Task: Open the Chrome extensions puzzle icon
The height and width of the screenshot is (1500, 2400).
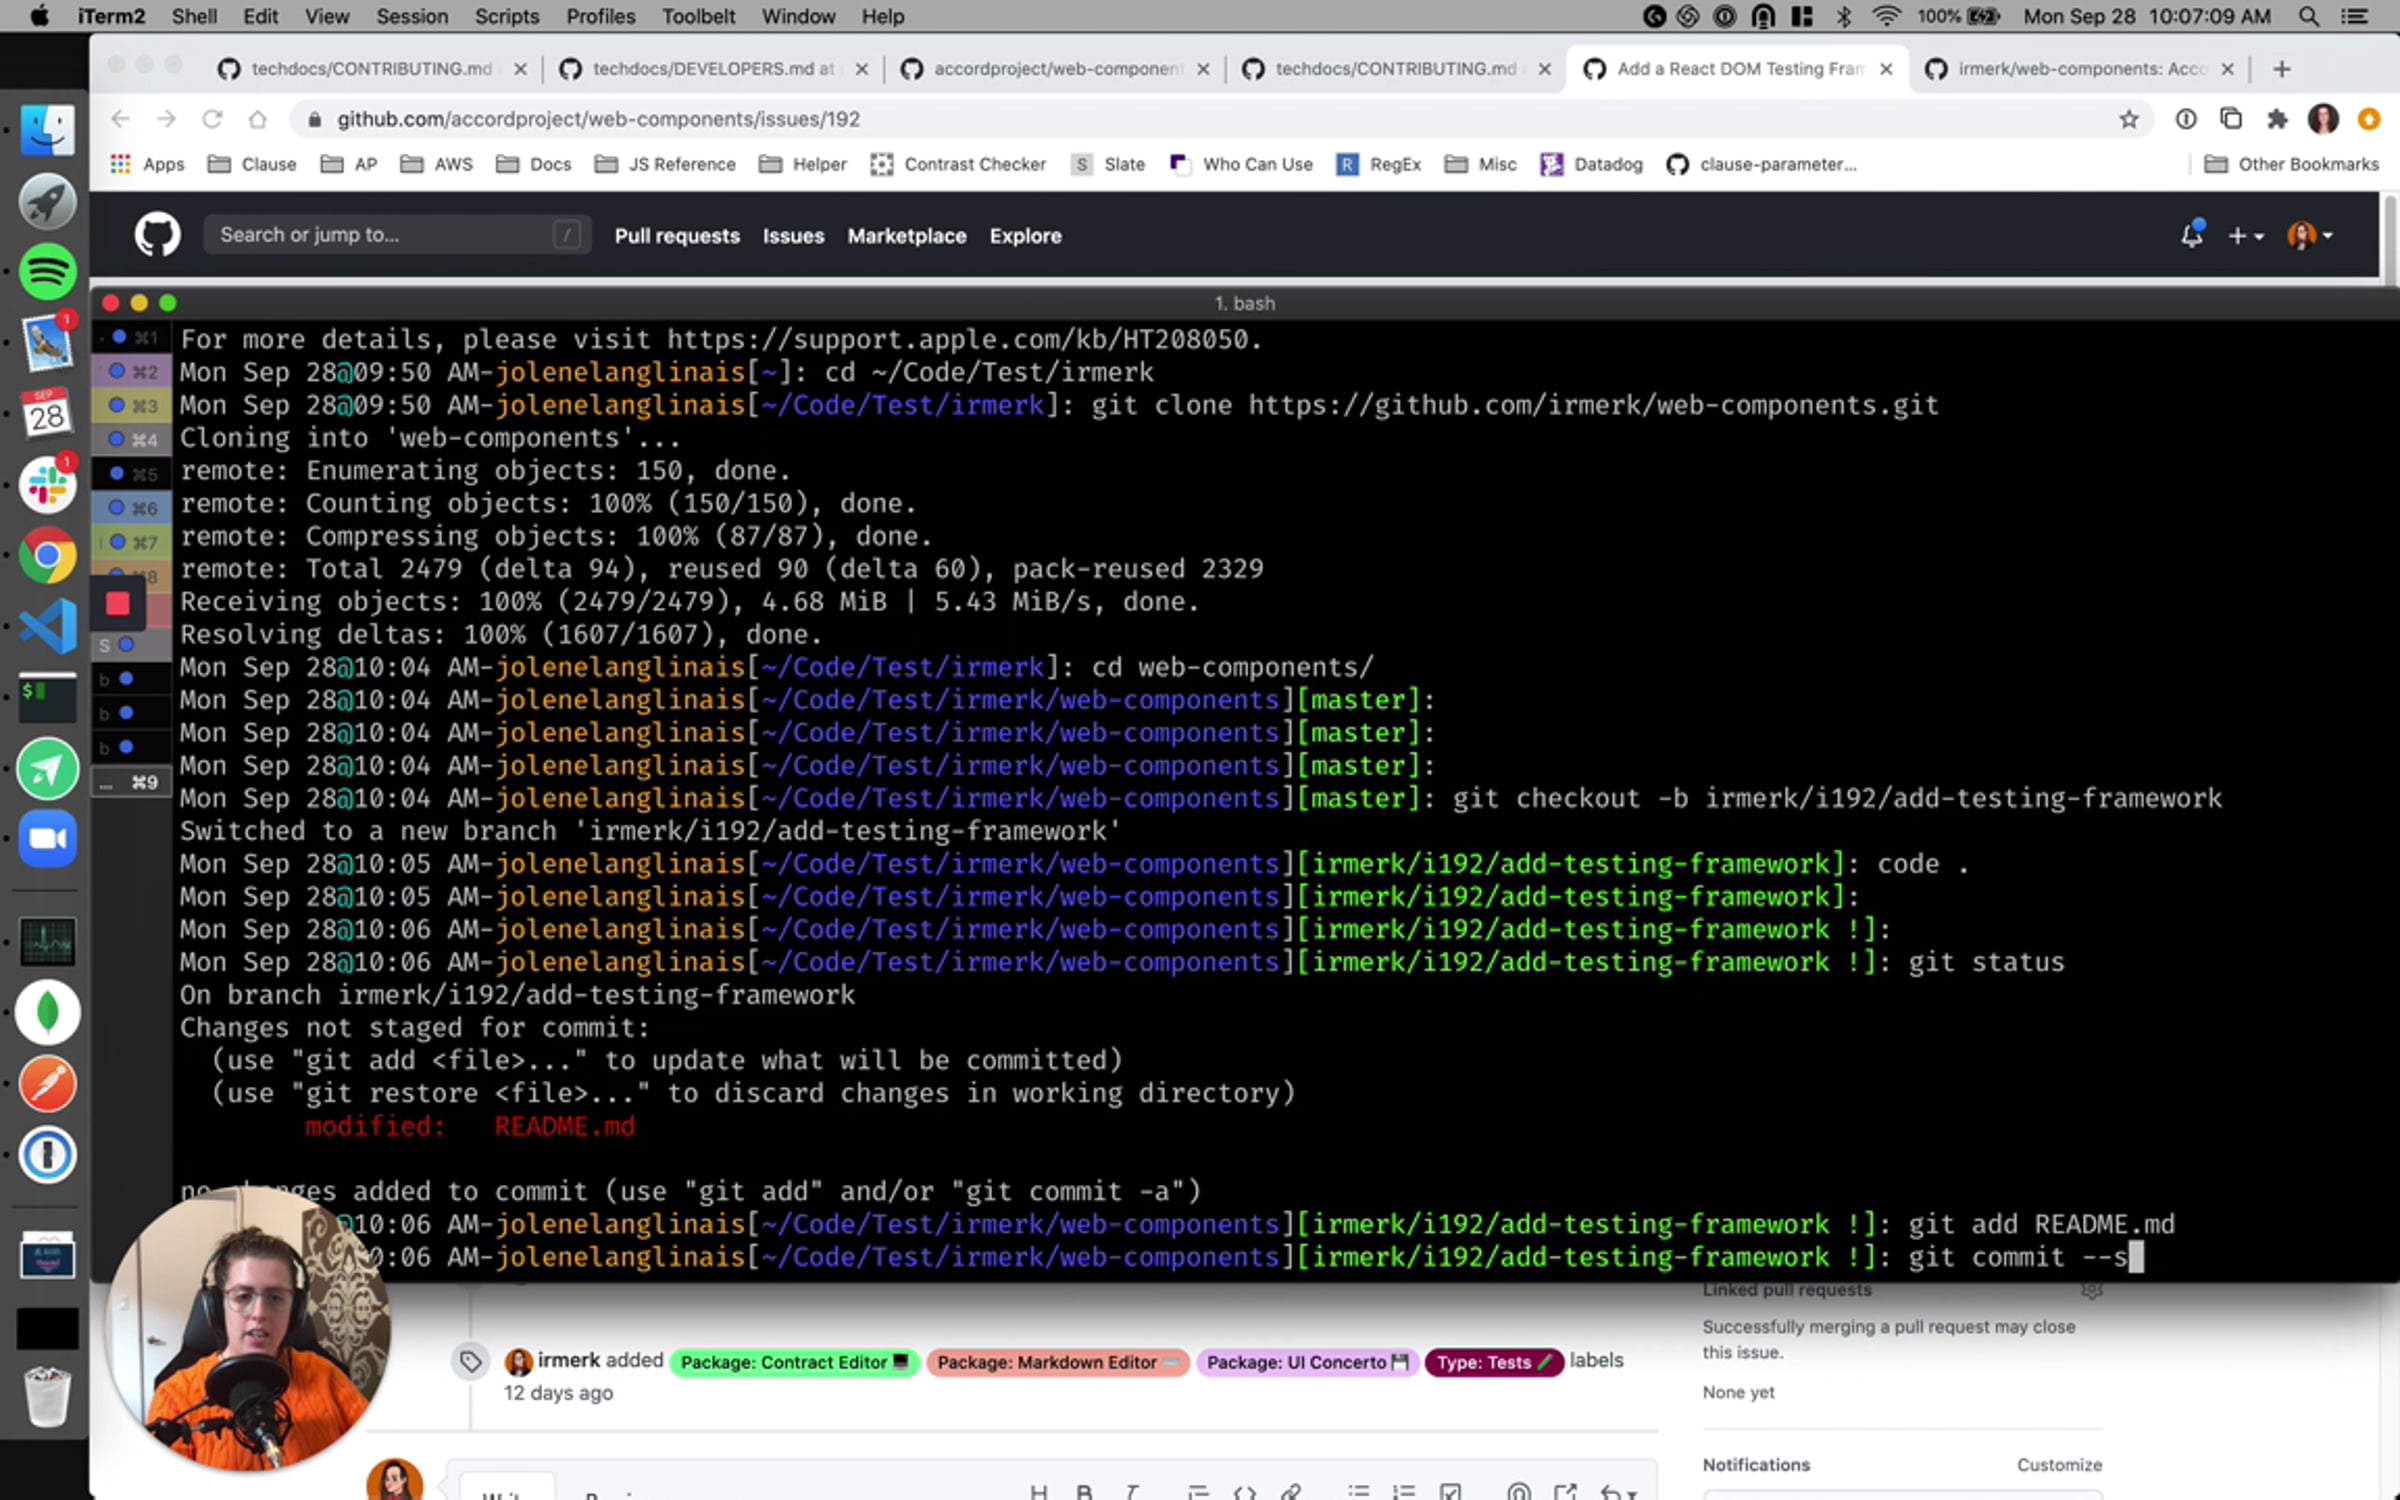Action: pyautogui.click(x=2277, y=119)
